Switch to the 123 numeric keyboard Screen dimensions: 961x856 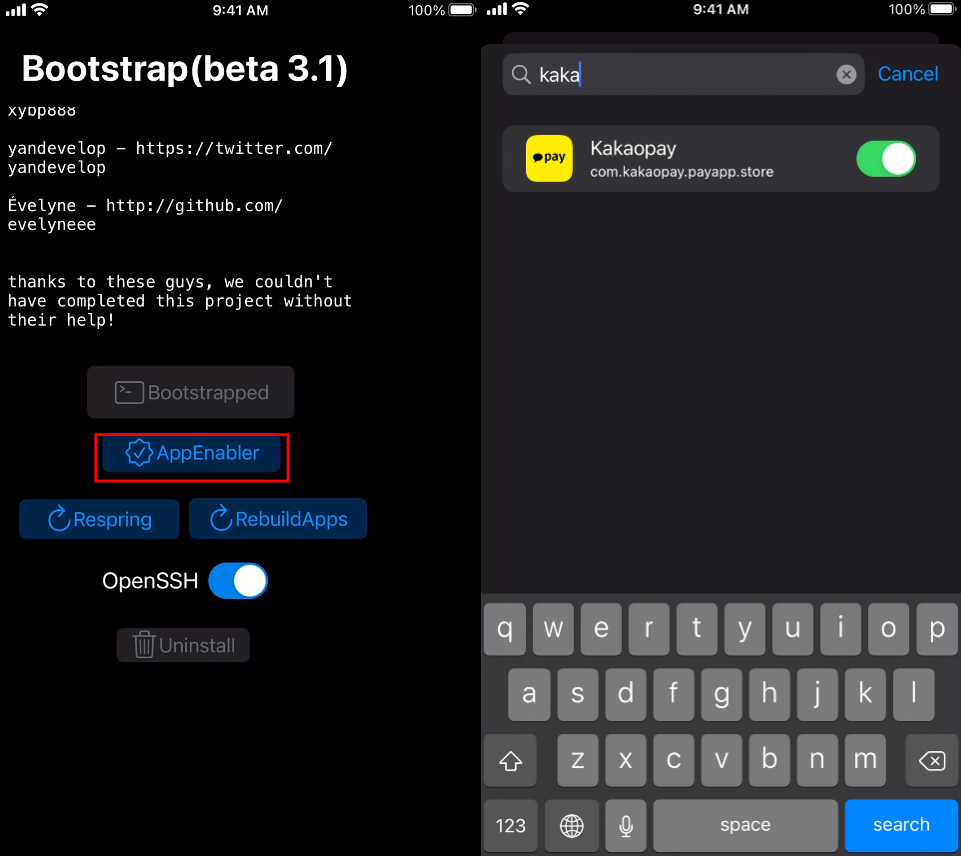click(x=511, y=825)
